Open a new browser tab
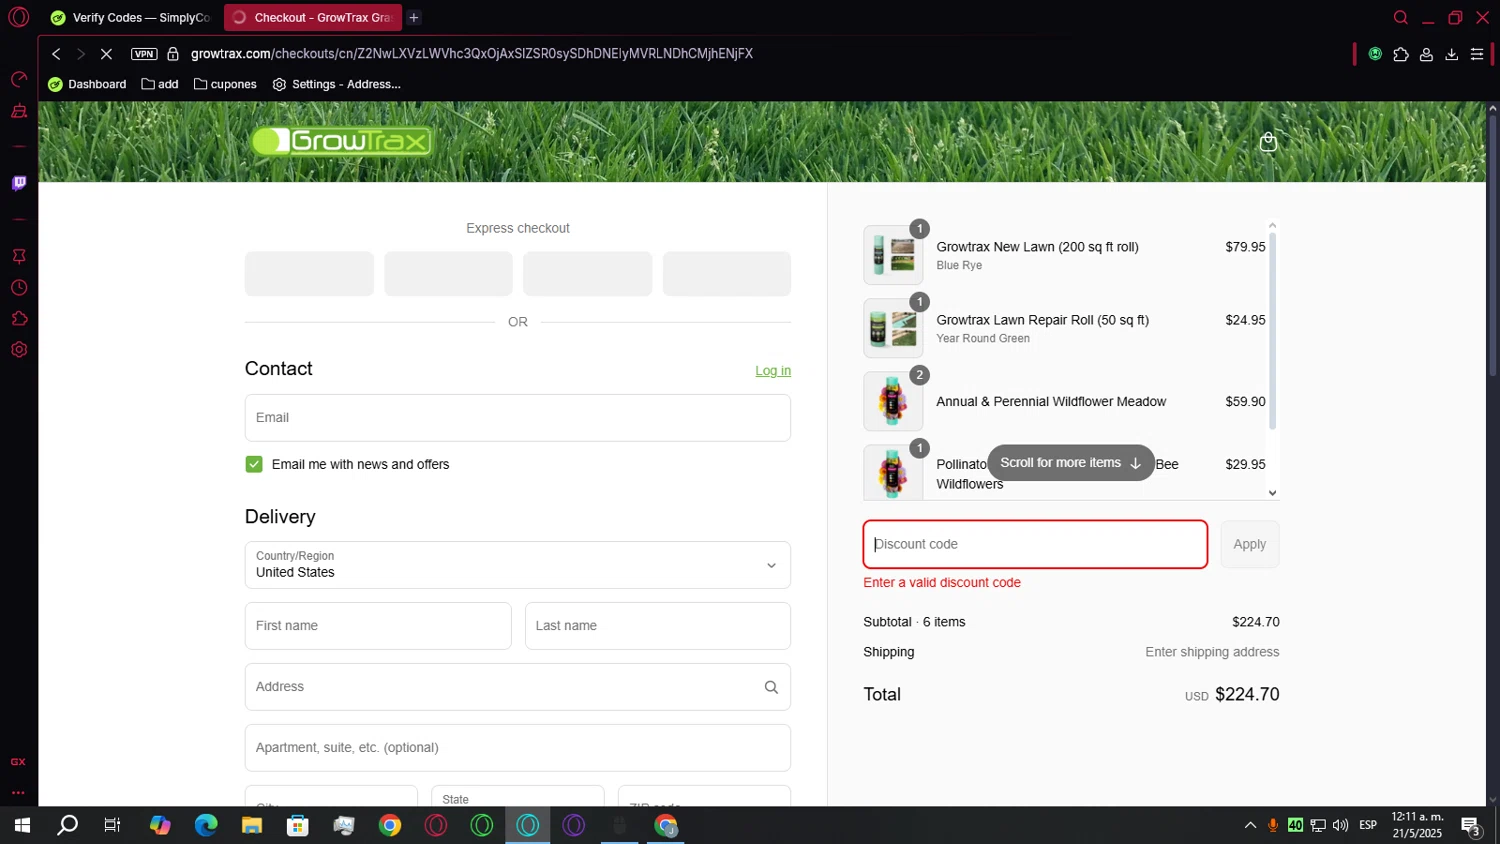Viewport: 1500px width, 844px height. pos(414,17)
